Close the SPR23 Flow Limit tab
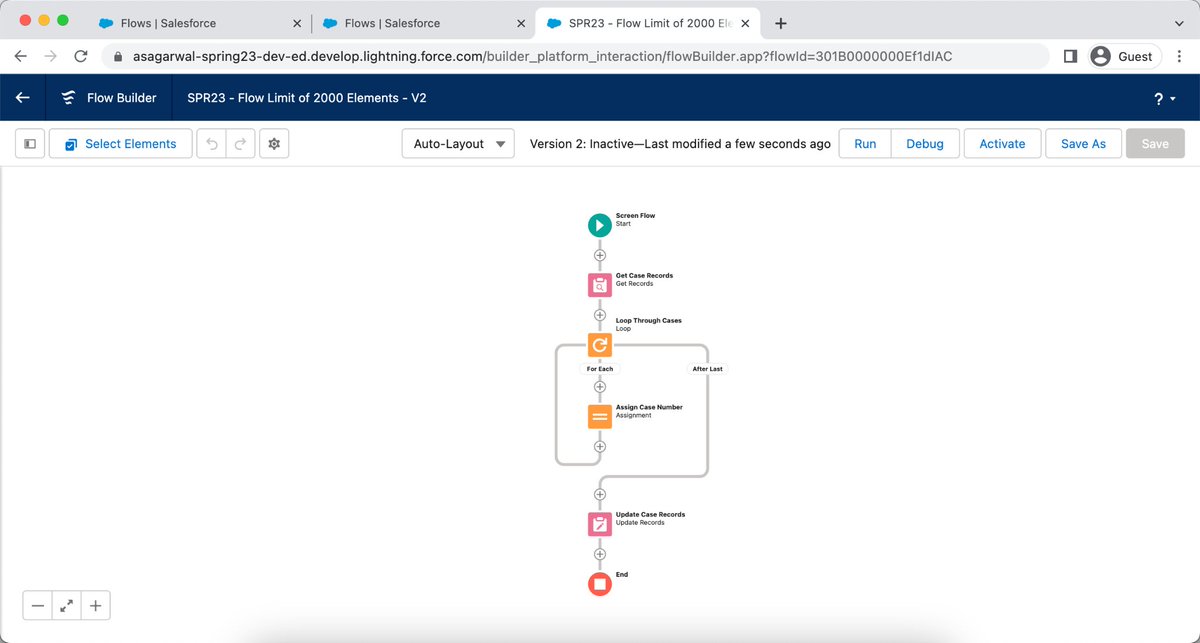 745,23
